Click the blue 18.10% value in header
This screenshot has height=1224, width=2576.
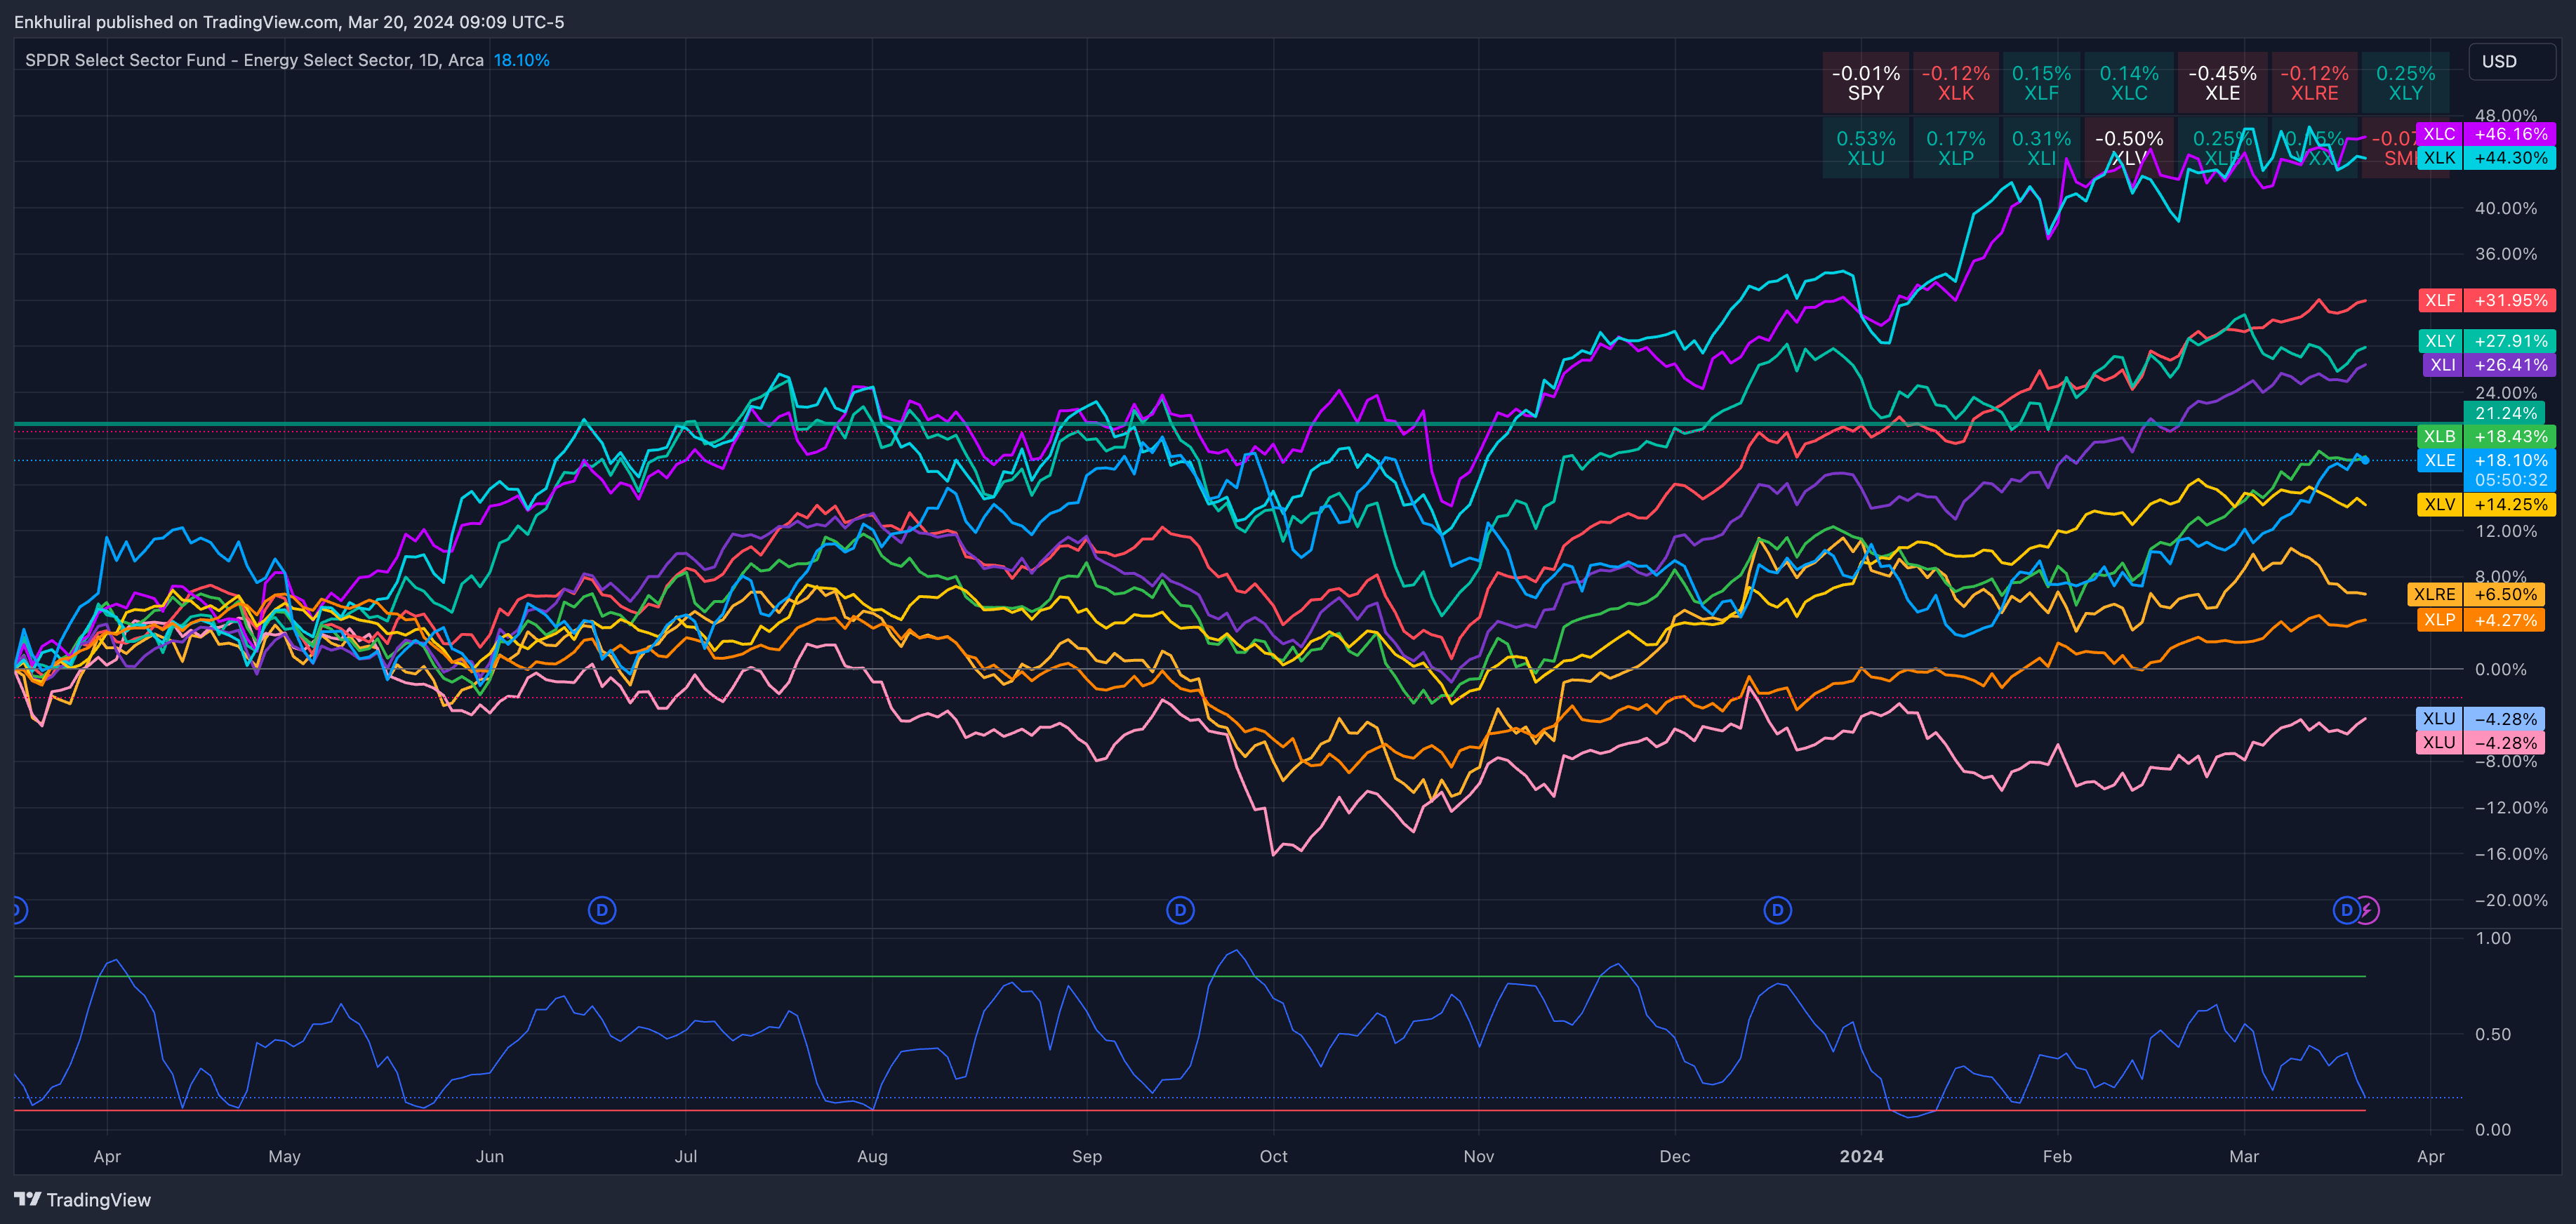(x=521, y=60)
